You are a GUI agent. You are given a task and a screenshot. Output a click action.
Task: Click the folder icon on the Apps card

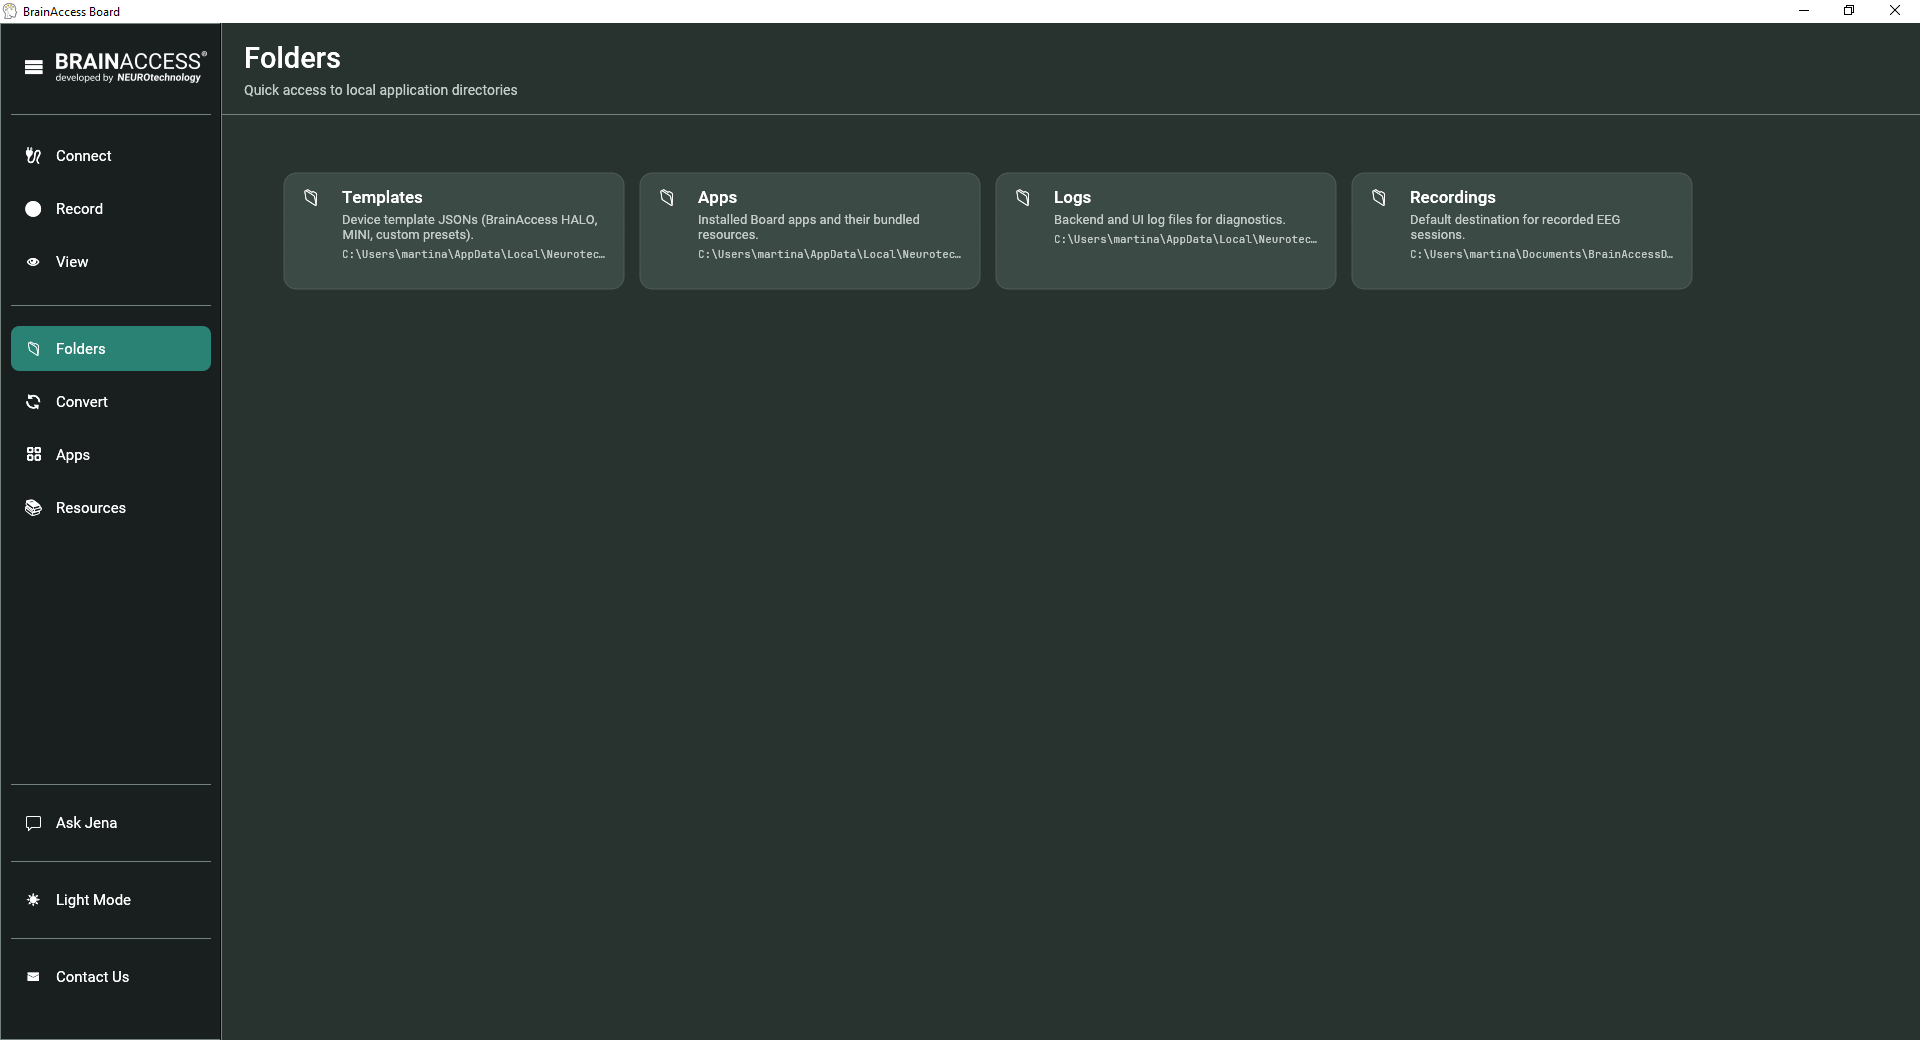coord(667,198)
